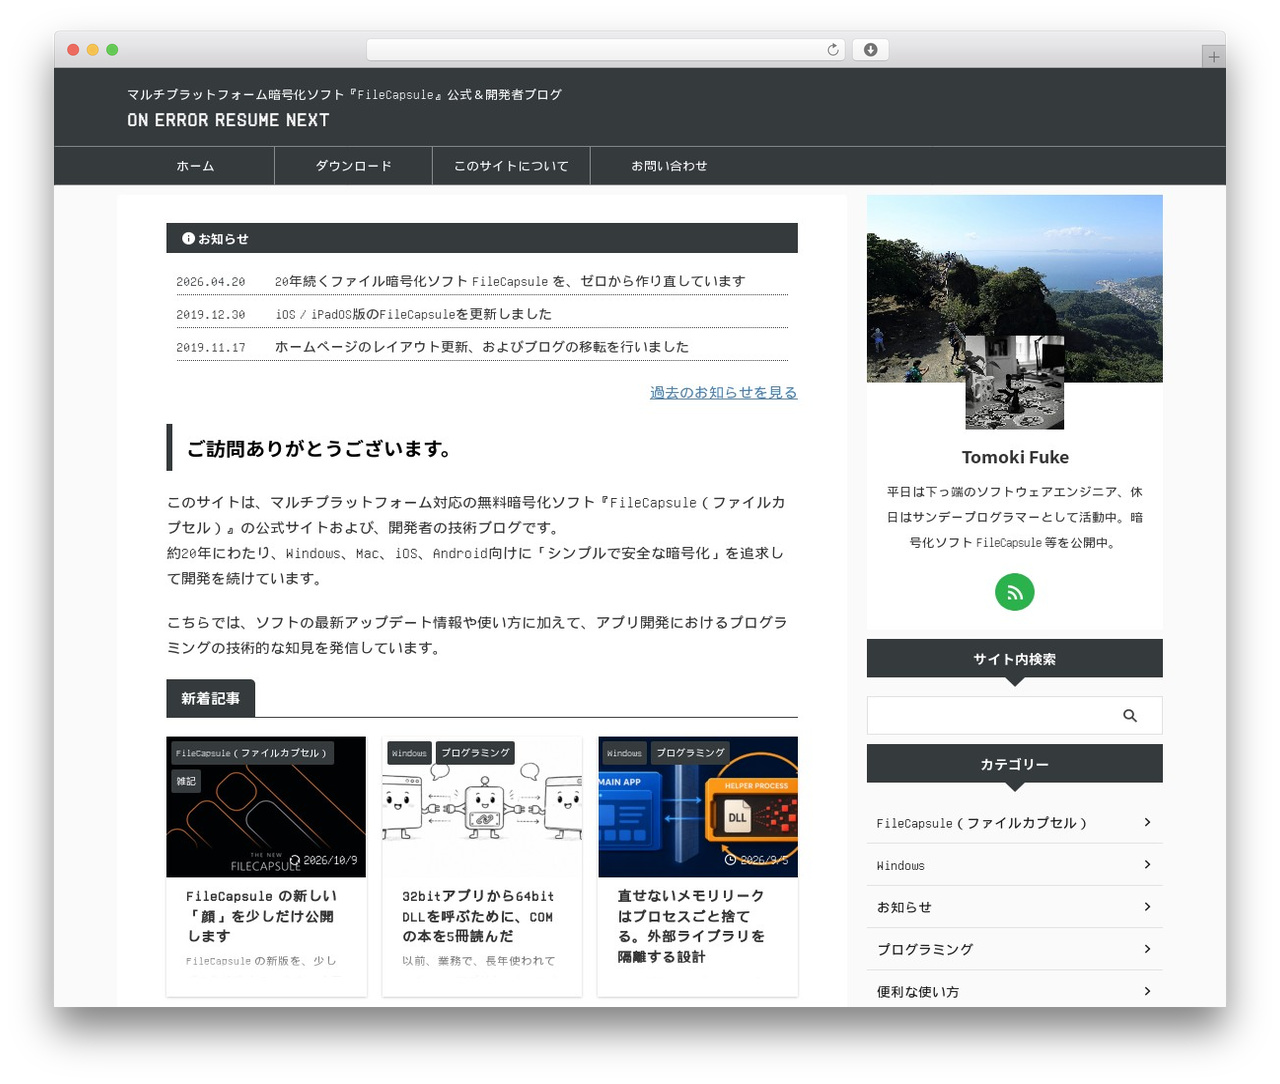Follow the 過去のお知らせを見る link
Screen dimensions: 1280x1084
pos(724,392)
